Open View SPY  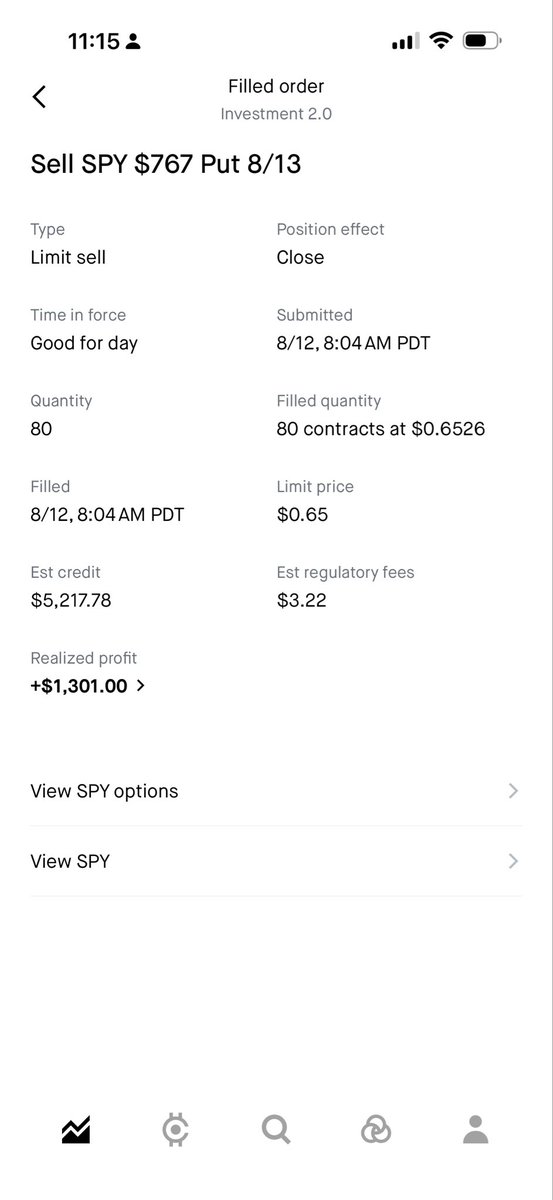[276, 861]
